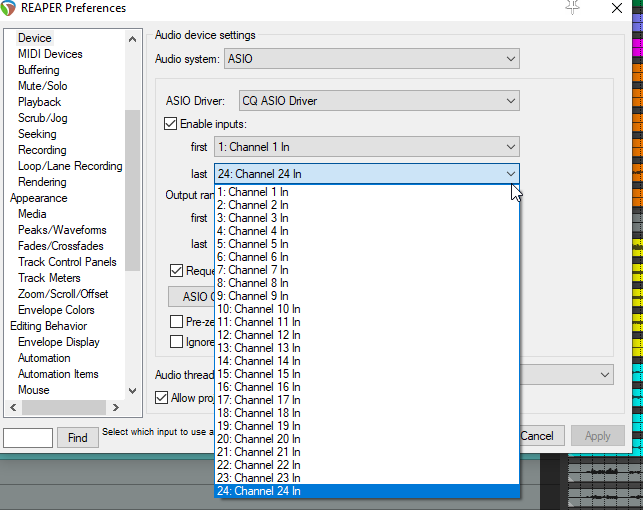Open Scrub/Jog preferences
Screen dimensions: 643x510
[x=43, y=118]
